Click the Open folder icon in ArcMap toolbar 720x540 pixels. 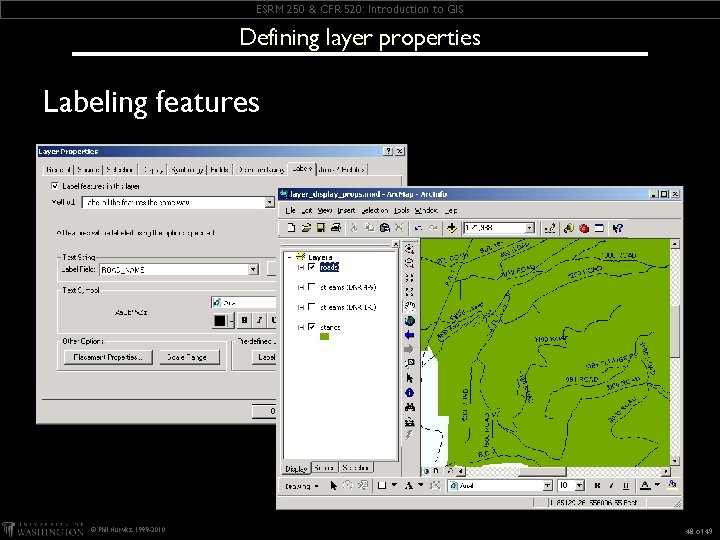coord(306,228)
